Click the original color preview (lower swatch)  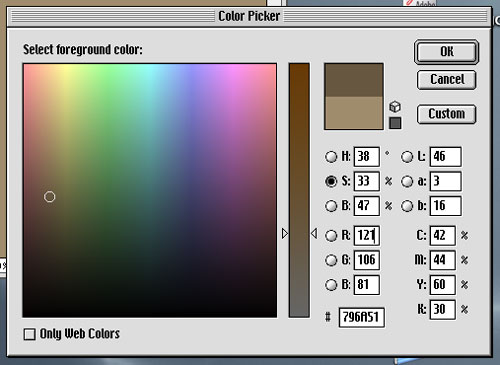[354, 113]
